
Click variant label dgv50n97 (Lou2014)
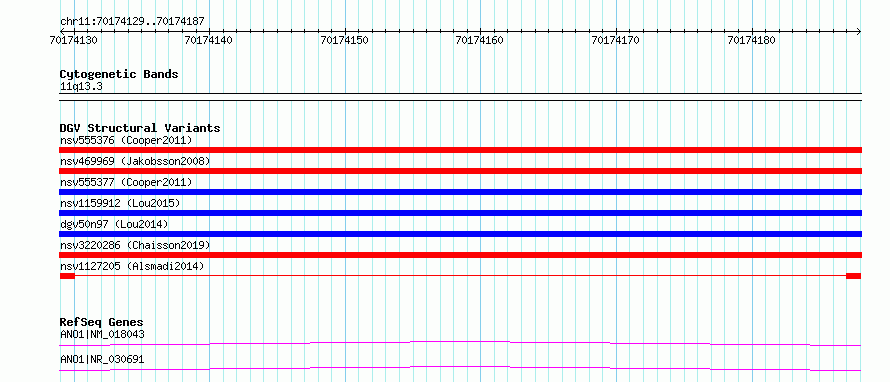(x=114, y=224)
